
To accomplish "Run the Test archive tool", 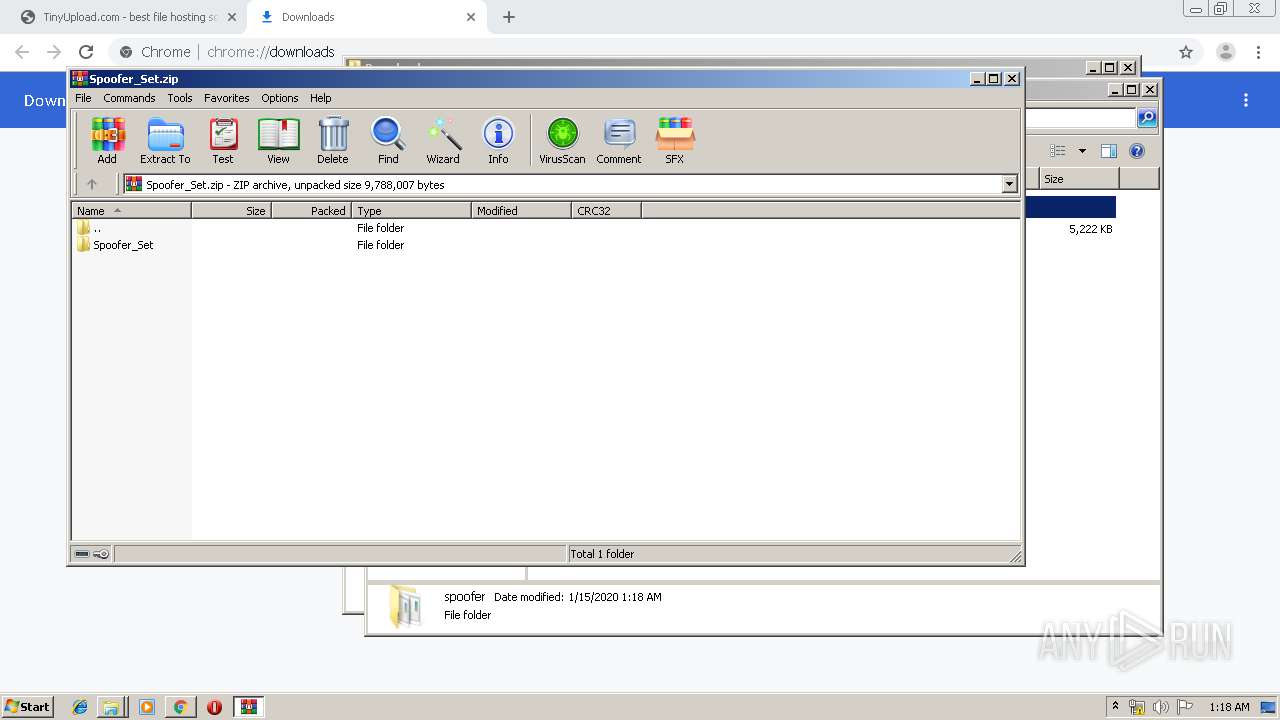I will 223,140.
